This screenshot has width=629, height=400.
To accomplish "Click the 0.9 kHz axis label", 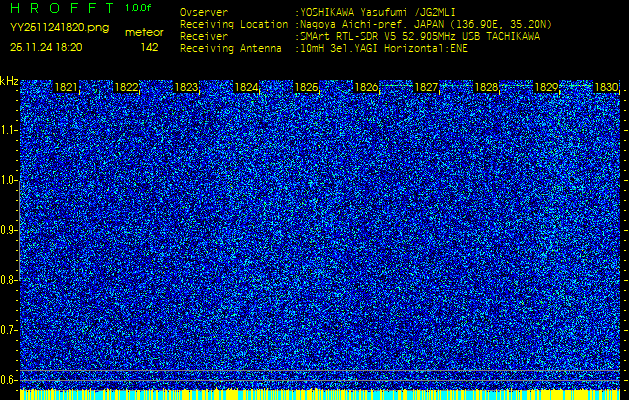I will click(7, 230).
